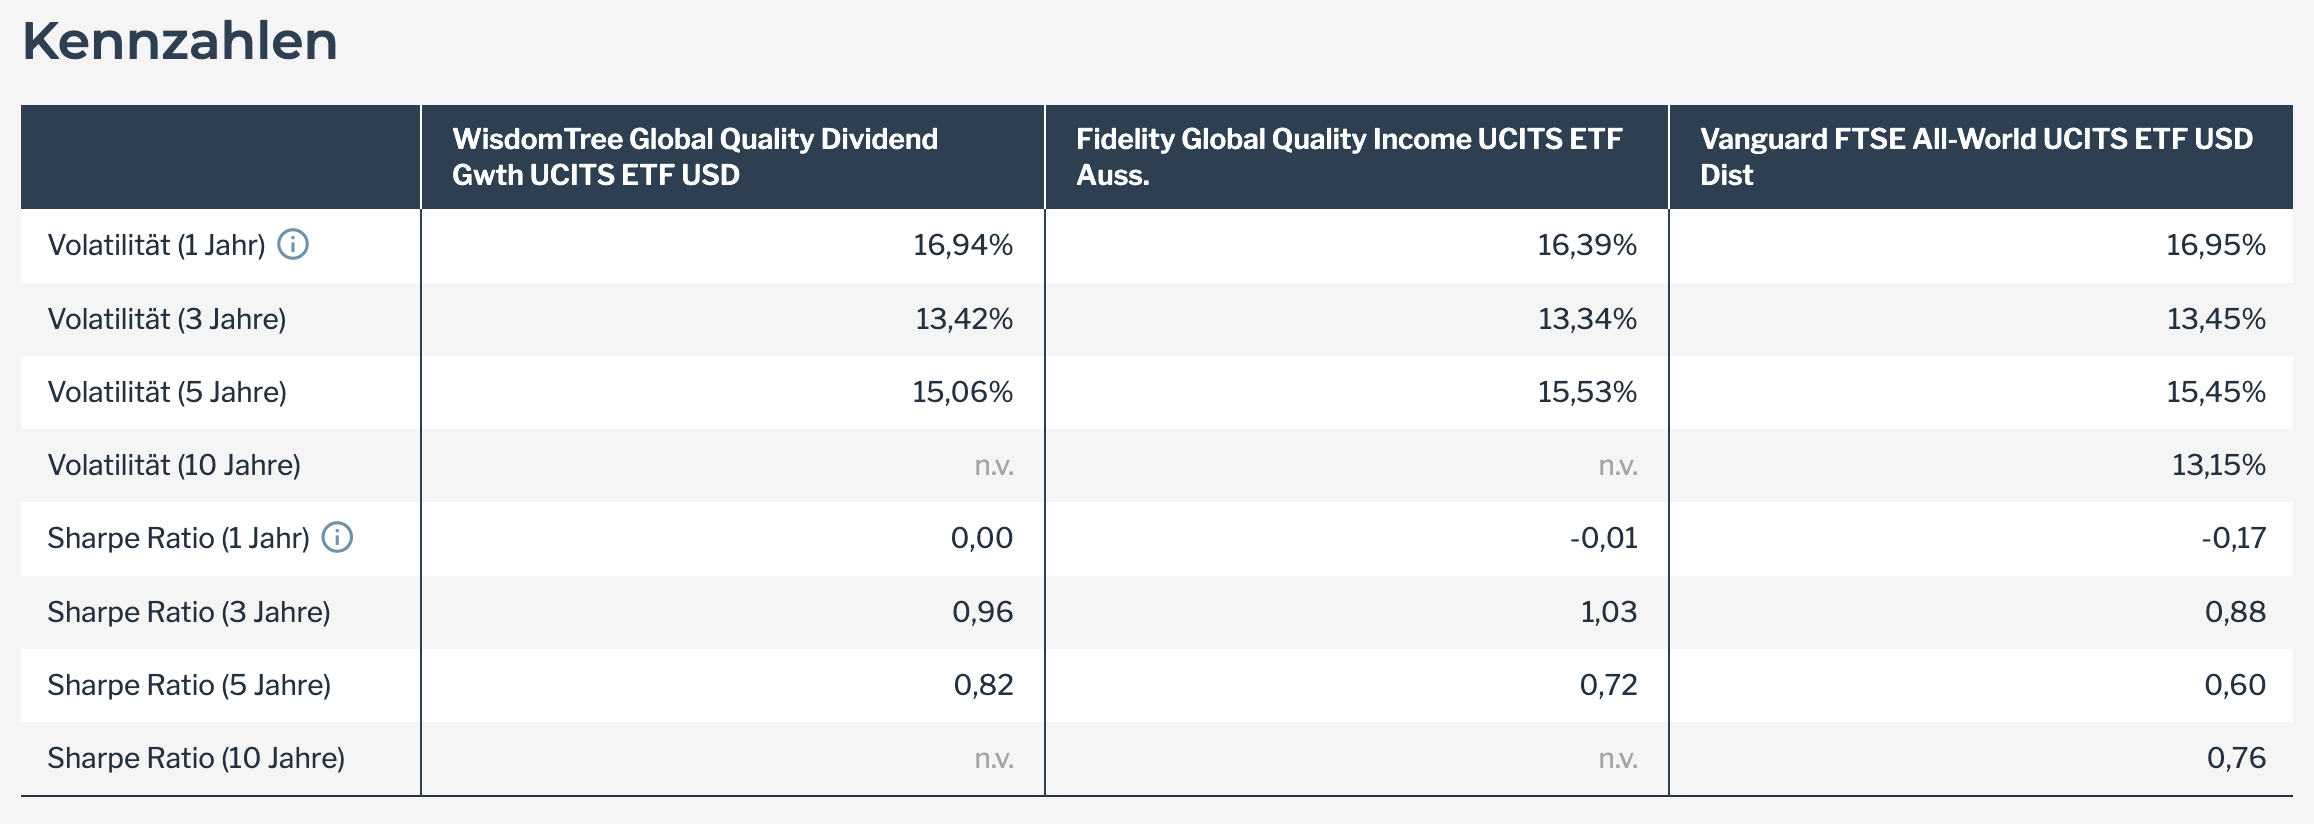Select the Volatilität (10 Jahre) row label
Viewport: 2314px width, 824px height.
(x=174, y=465)
